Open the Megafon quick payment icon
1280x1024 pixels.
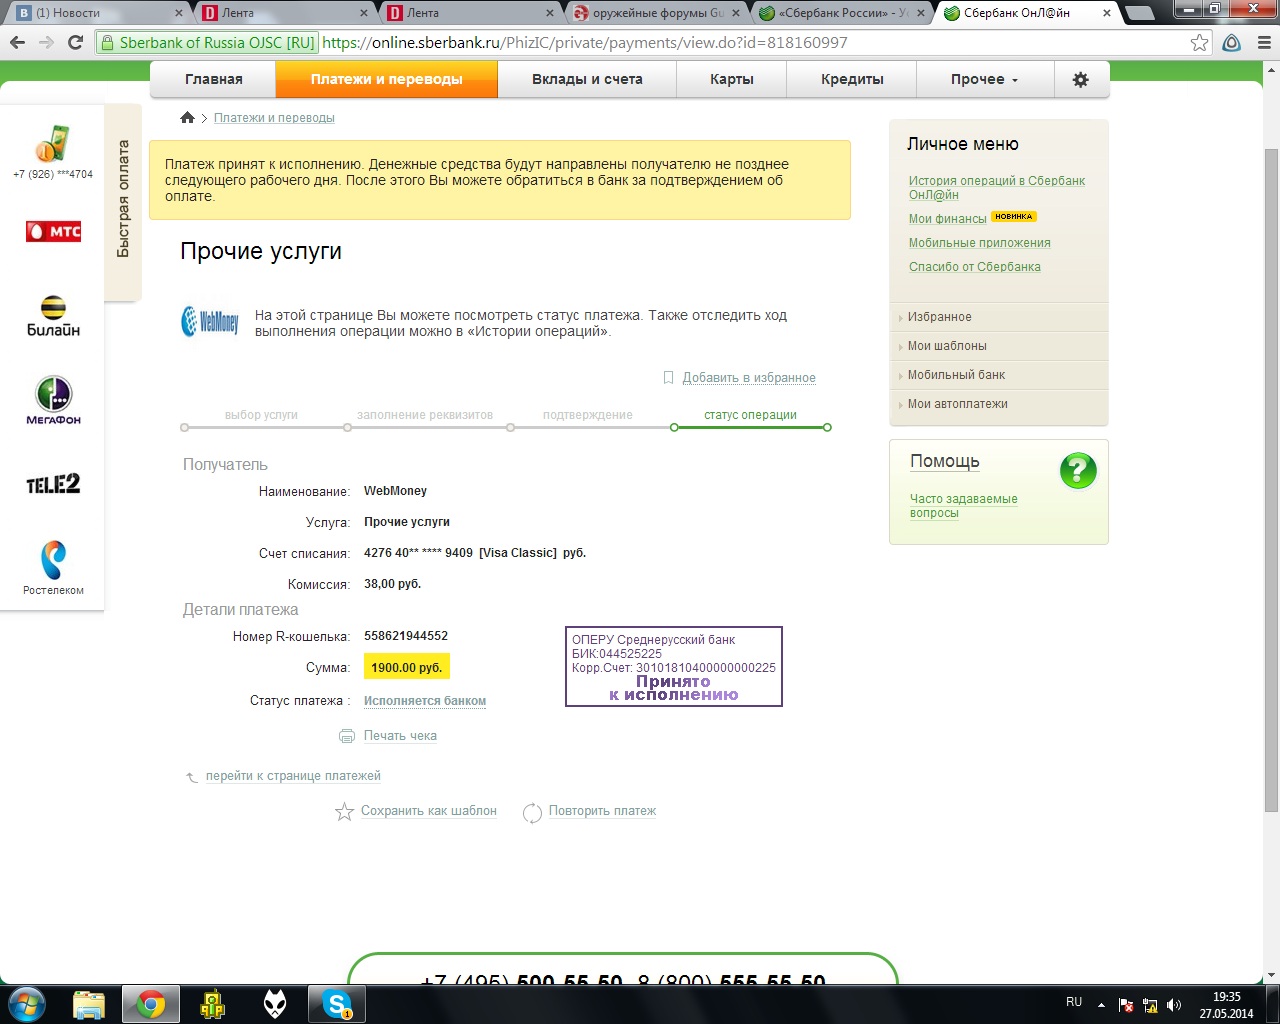[x=53, y=400]
